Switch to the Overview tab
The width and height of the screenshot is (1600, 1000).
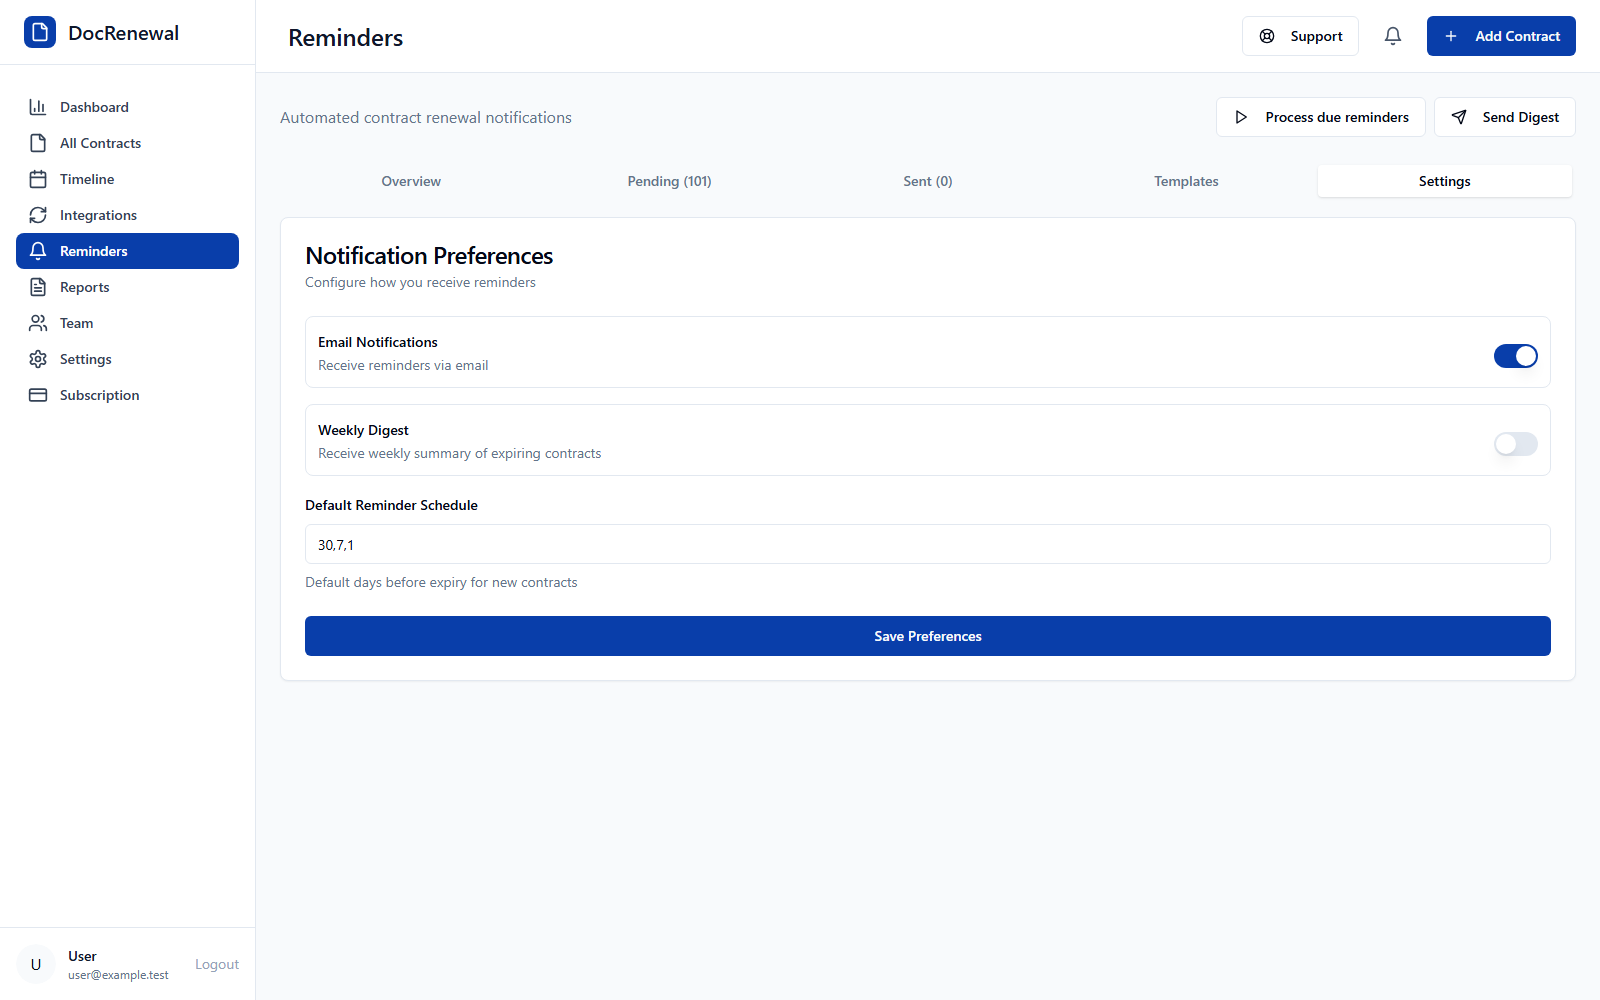(411, 181)
